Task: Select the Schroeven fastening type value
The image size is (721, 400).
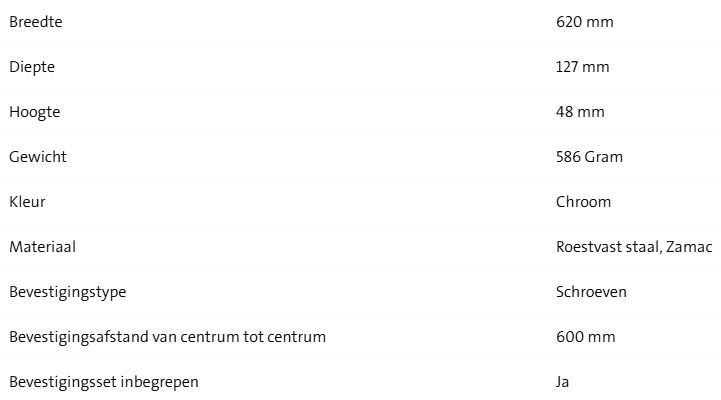Action: coord(591,292)
